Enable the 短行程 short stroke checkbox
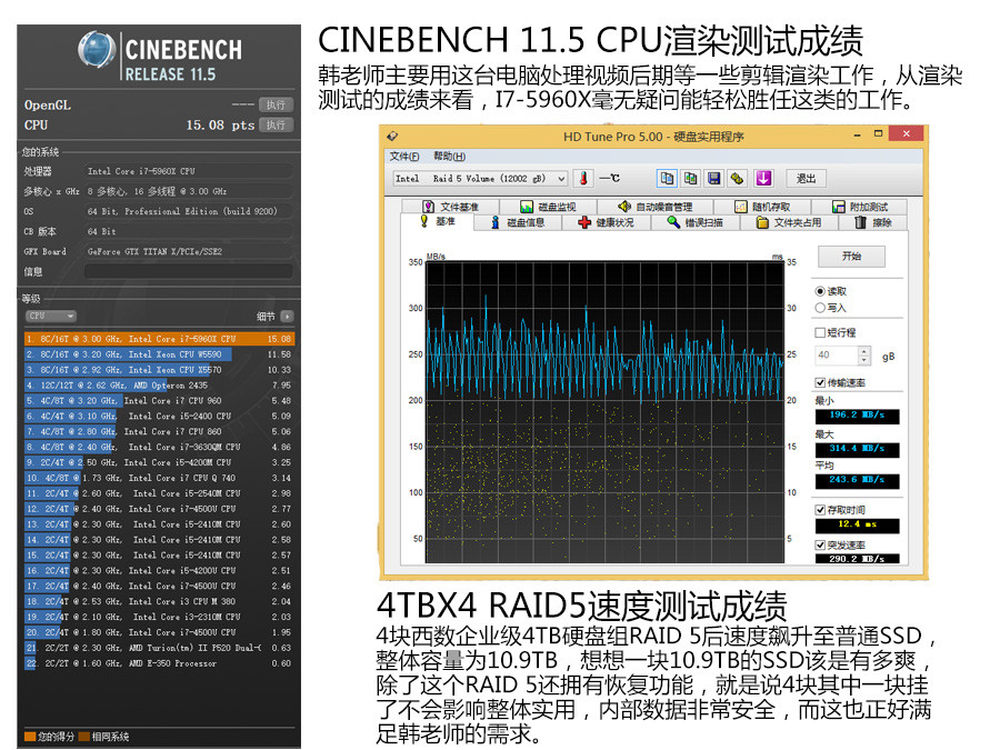The image size is (1000, 750). pyautogui.click(x=820, y=332)
